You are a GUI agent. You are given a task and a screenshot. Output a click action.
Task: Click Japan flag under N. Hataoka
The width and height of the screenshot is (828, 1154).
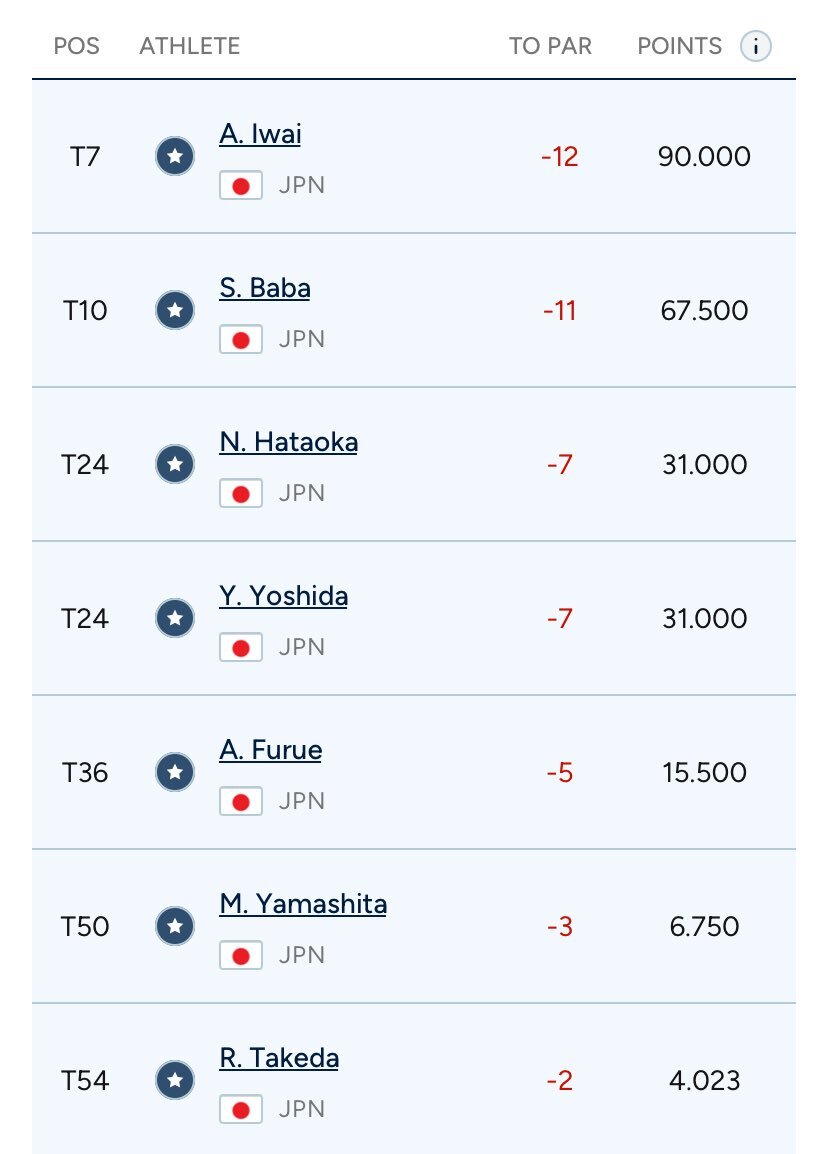241,493
